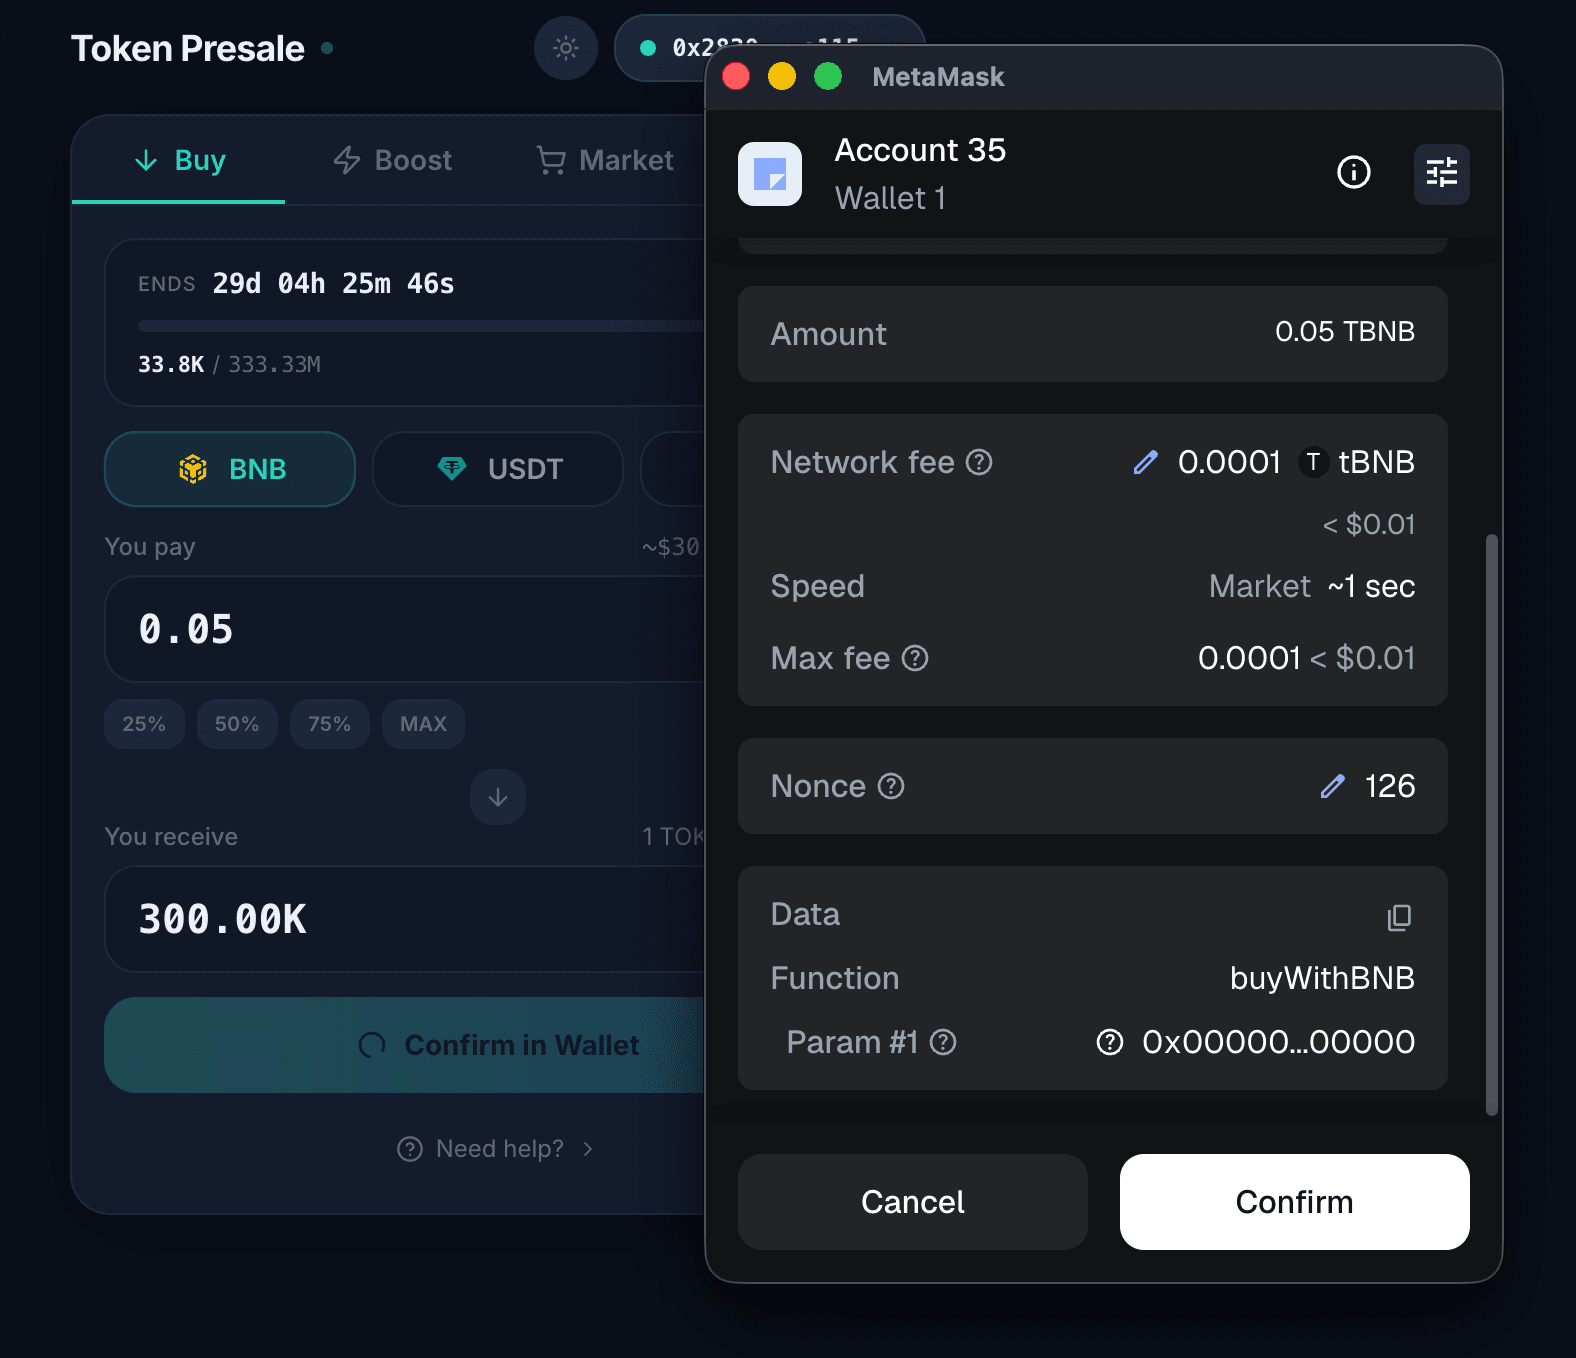The height and width of the screenshot is (1358, 1576).
Task: Click the nonce edit pencil icon
Action: click(1332, 786)
